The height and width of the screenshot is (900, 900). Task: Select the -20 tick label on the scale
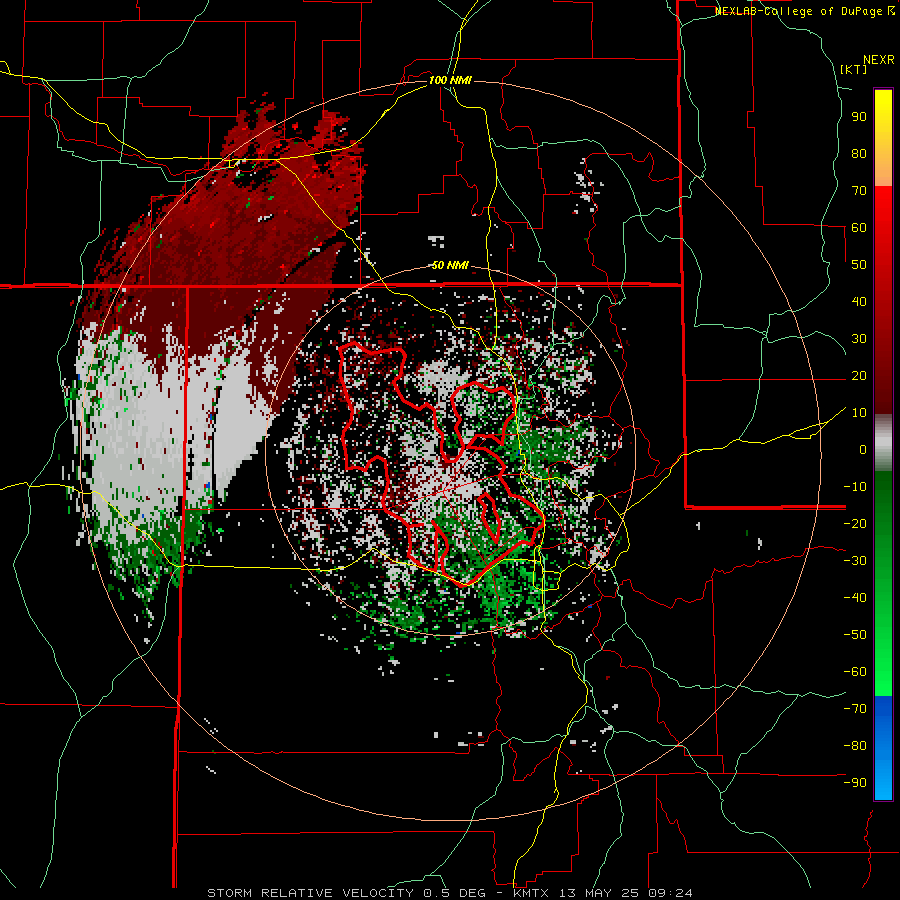[x=855, y=524]
